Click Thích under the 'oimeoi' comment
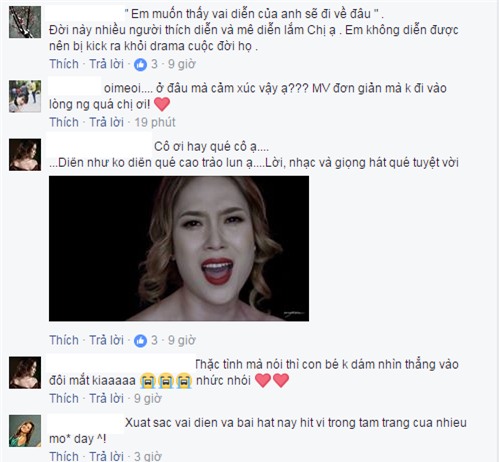The width and height of the screenshot is (499, 462). [64, 122]
